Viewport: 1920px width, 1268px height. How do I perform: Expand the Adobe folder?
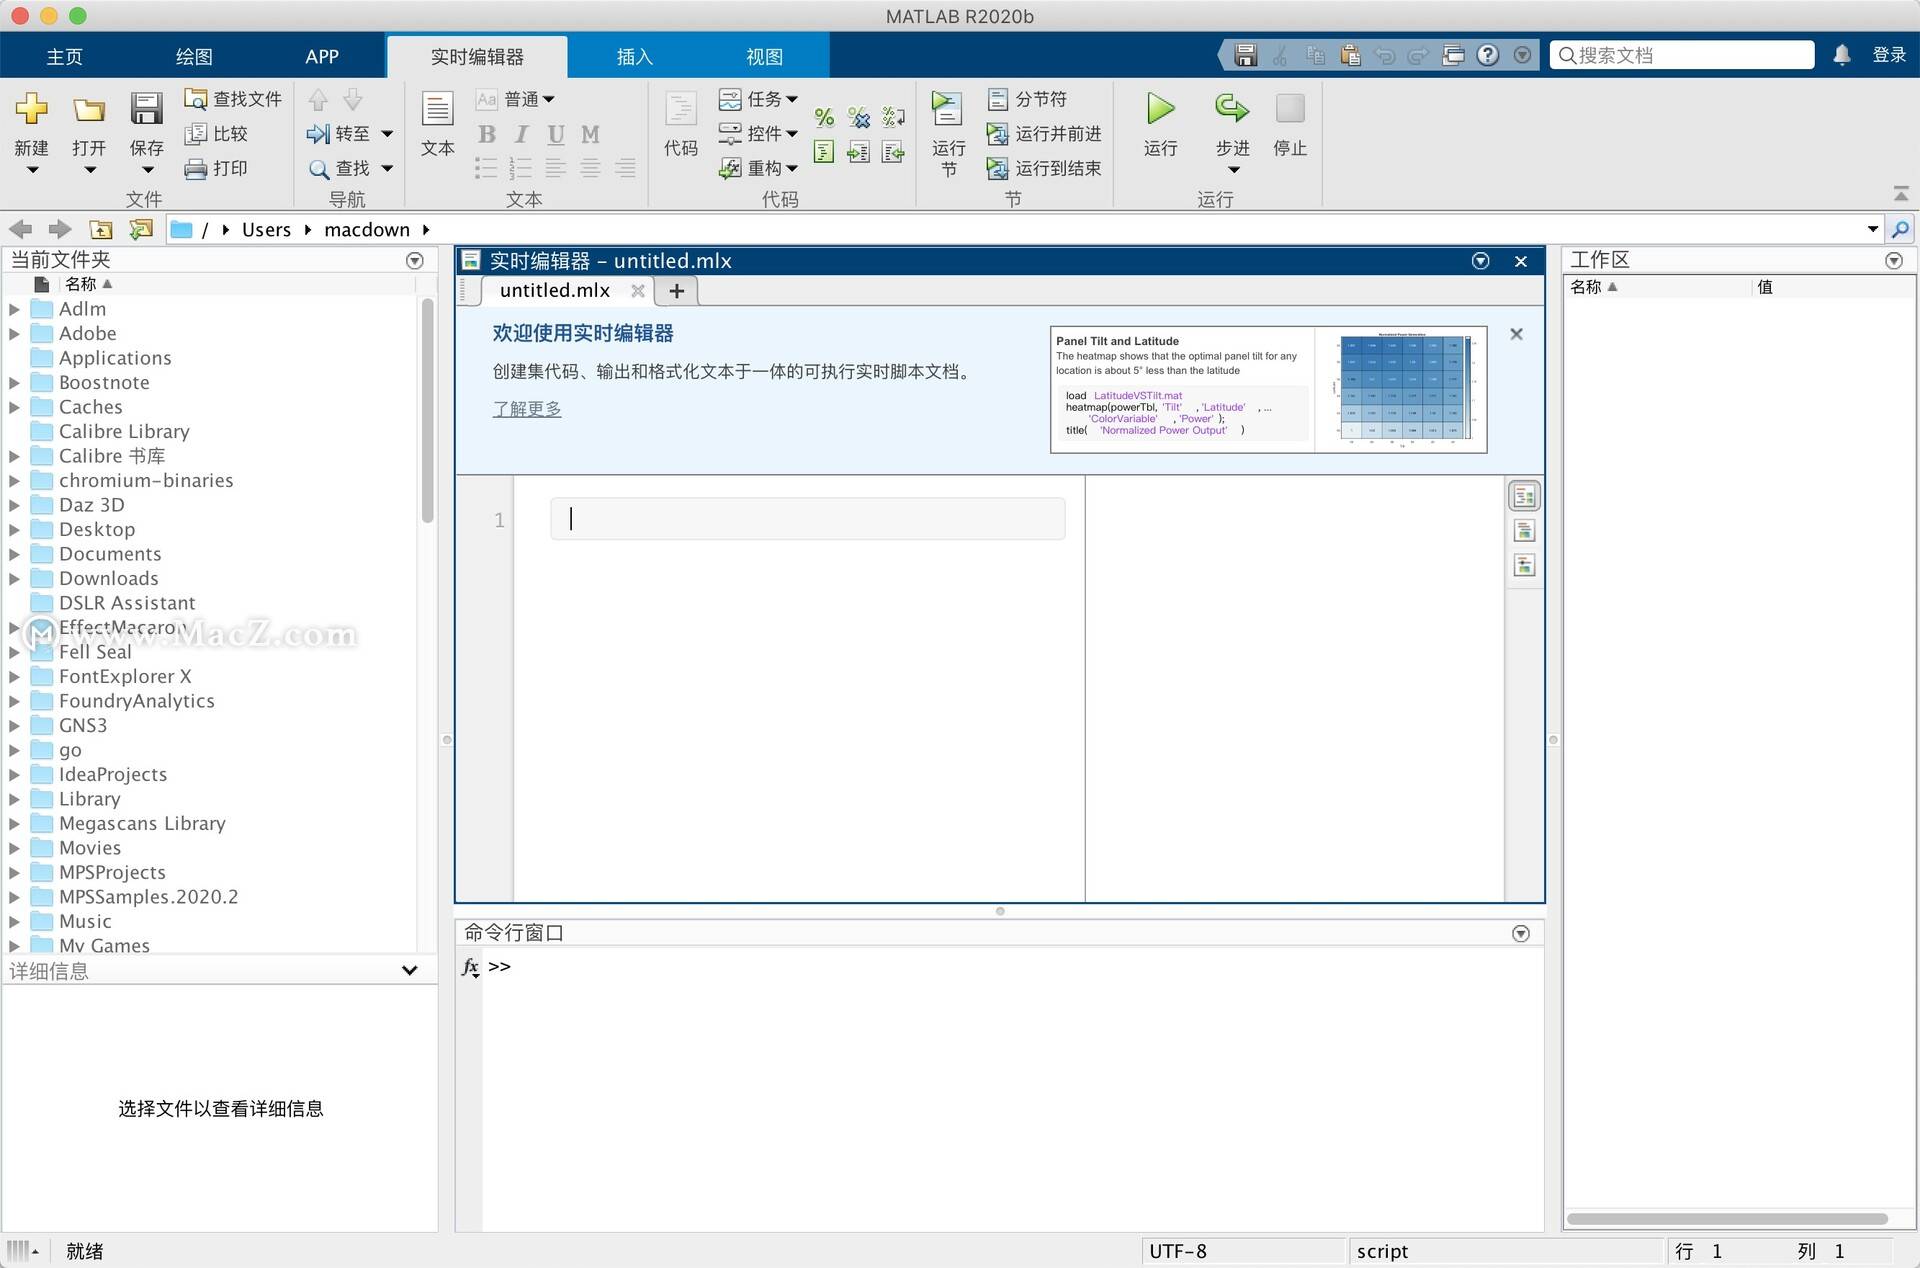pyautogui.click(x=14, y=334)
